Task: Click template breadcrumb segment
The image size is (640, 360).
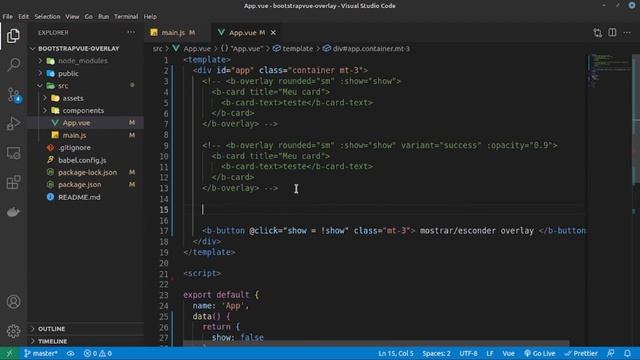Action: coord(293,49)
